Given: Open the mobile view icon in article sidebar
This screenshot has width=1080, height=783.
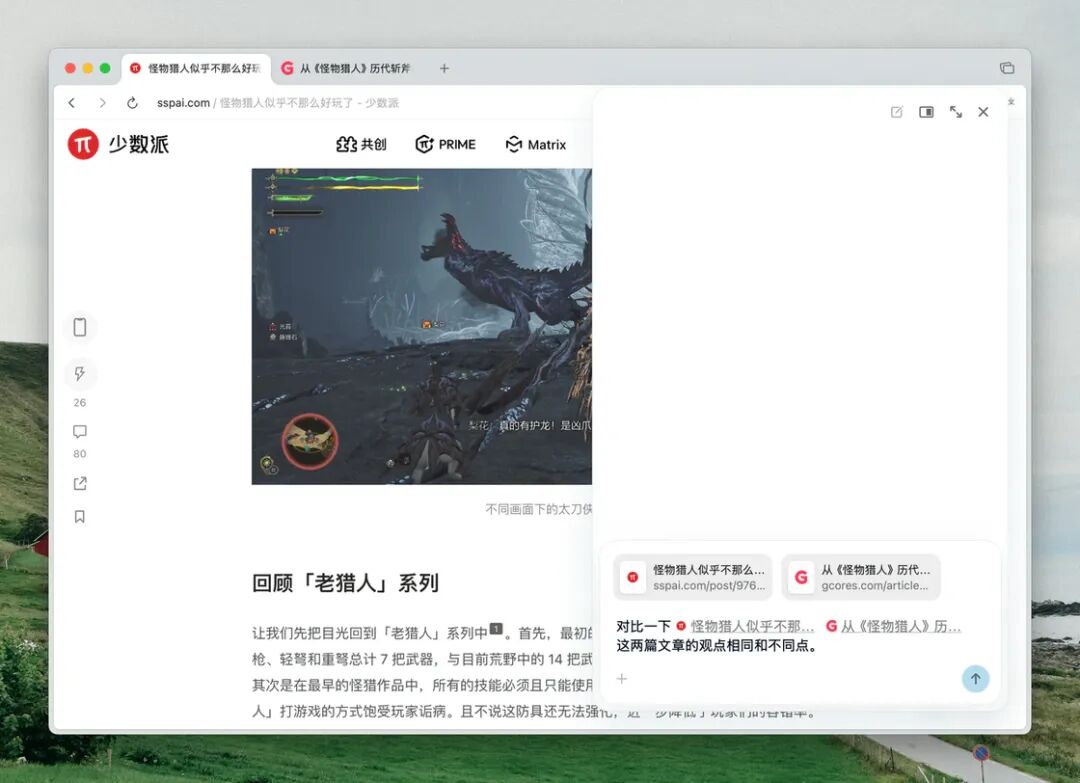Looking at the screenshot, I should 80,327.
